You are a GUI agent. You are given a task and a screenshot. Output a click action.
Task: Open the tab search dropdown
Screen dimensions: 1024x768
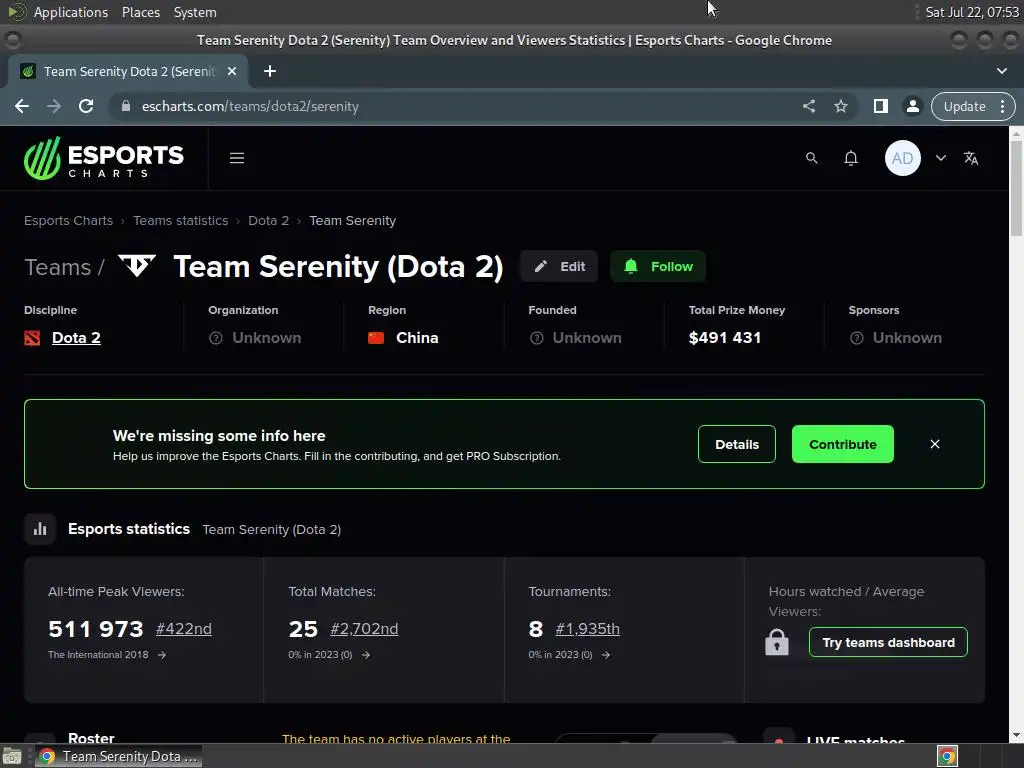(x=1002, y=71)
